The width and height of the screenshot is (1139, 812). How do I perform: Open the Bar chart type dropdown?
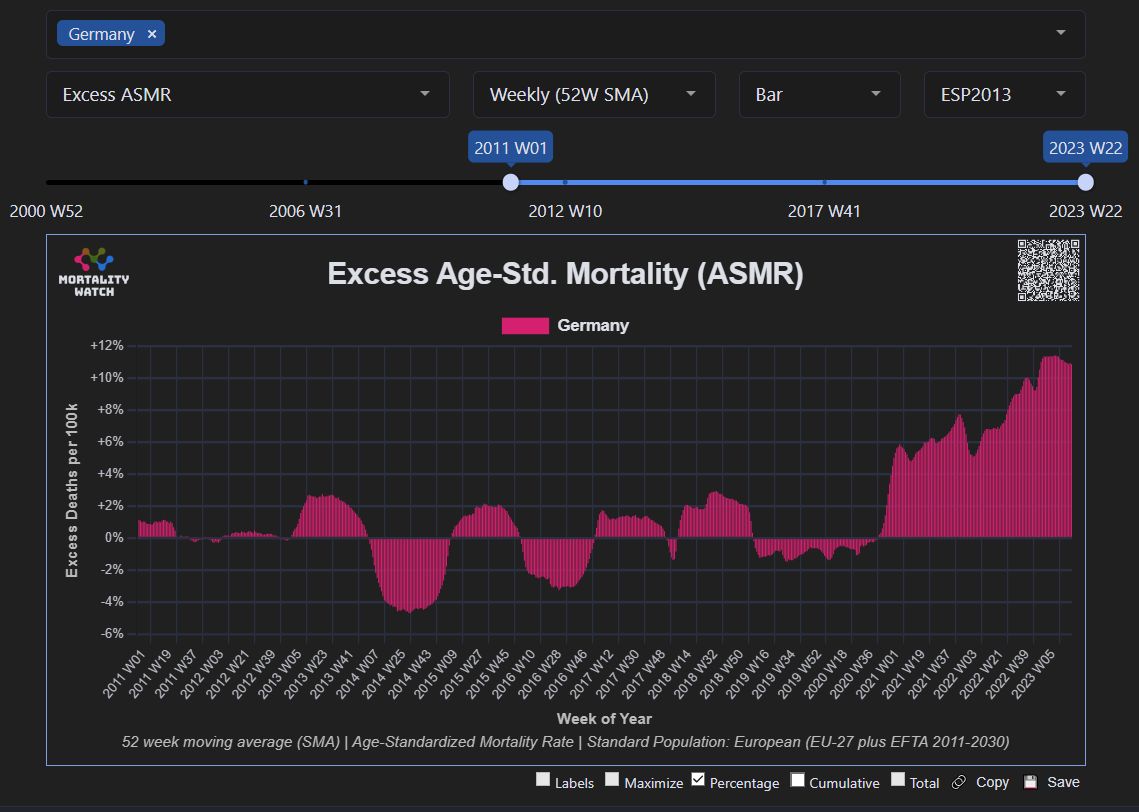coord(819,94)
